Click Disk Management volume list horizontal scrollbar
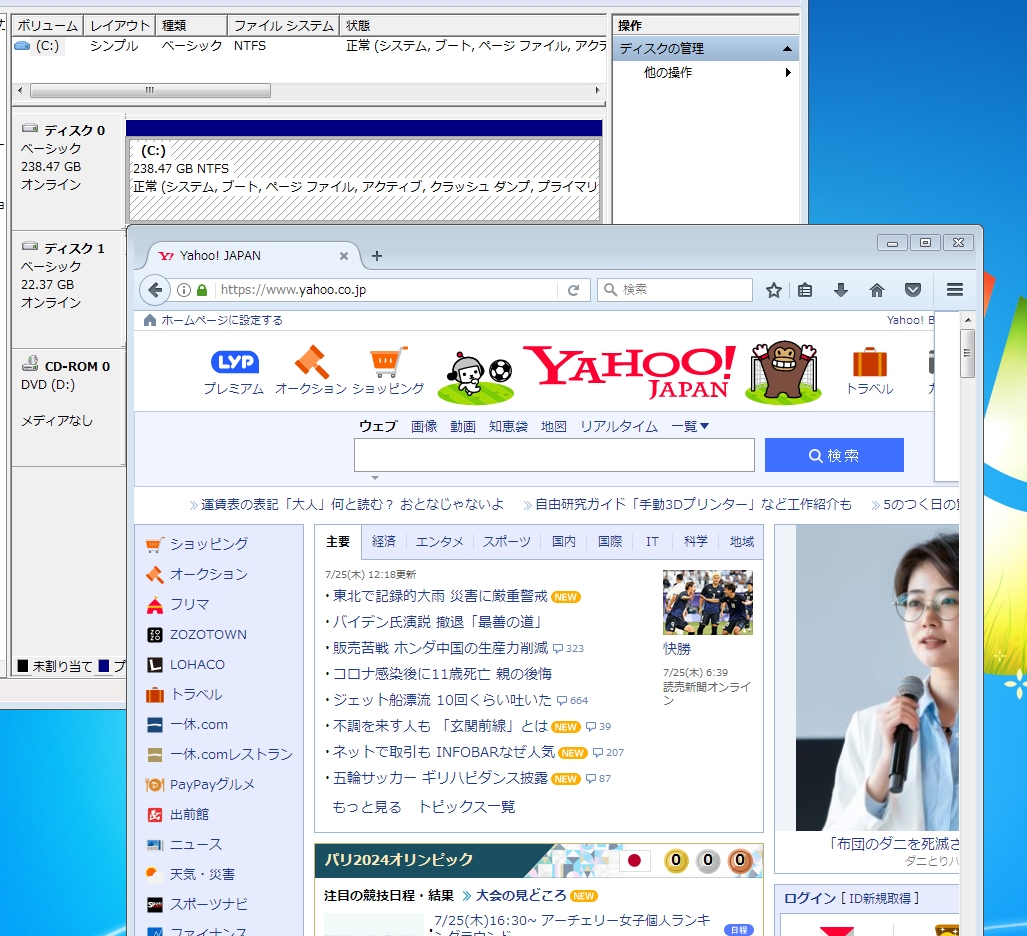This screenshot has height=936, width=1027. tap(151, 90)
